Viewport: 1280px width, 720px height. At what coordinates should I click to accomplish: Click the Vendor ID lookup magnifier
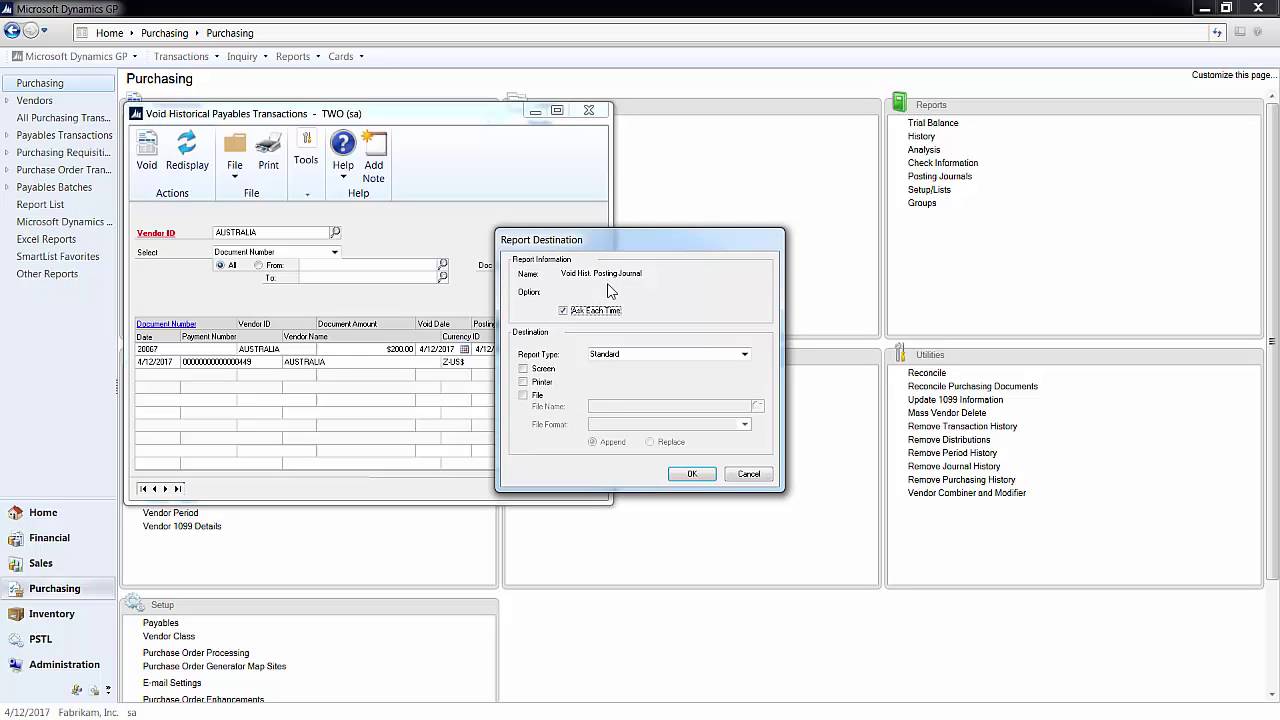coord(336,232)
